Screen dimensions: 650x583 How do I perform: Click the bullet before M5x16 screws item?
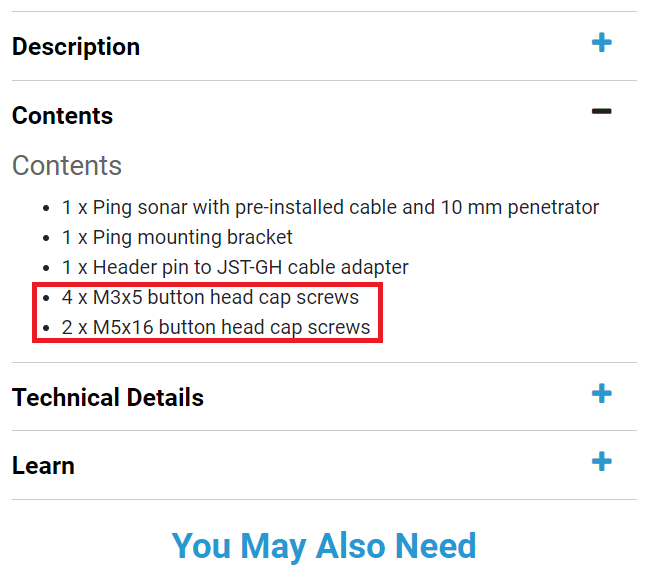(48, 329)
